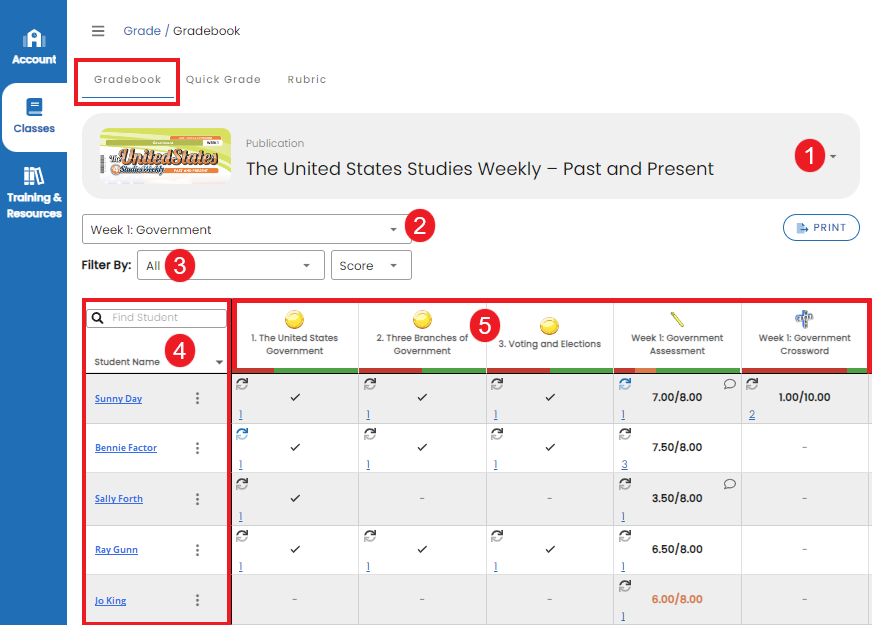872x625 pixels.
Task: Reset Sally Forth's United States Government article
Action: tap(242, 484)
